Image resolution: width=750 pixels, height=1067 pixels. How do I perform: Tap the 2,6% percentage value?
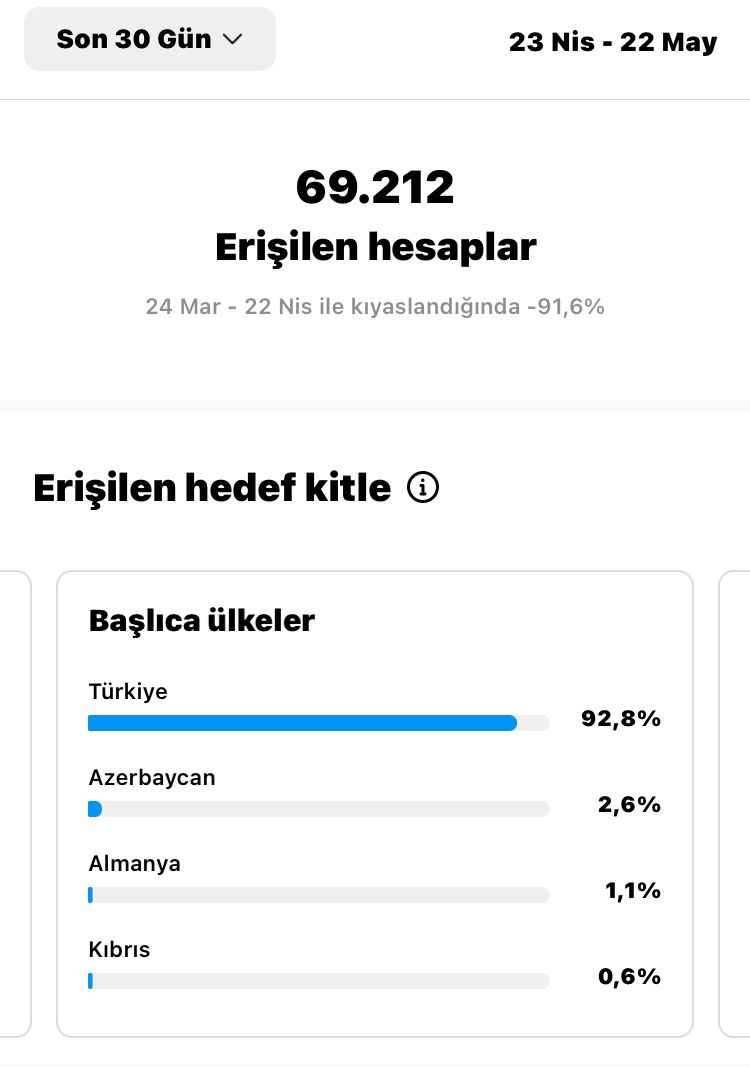click(629, 804)
